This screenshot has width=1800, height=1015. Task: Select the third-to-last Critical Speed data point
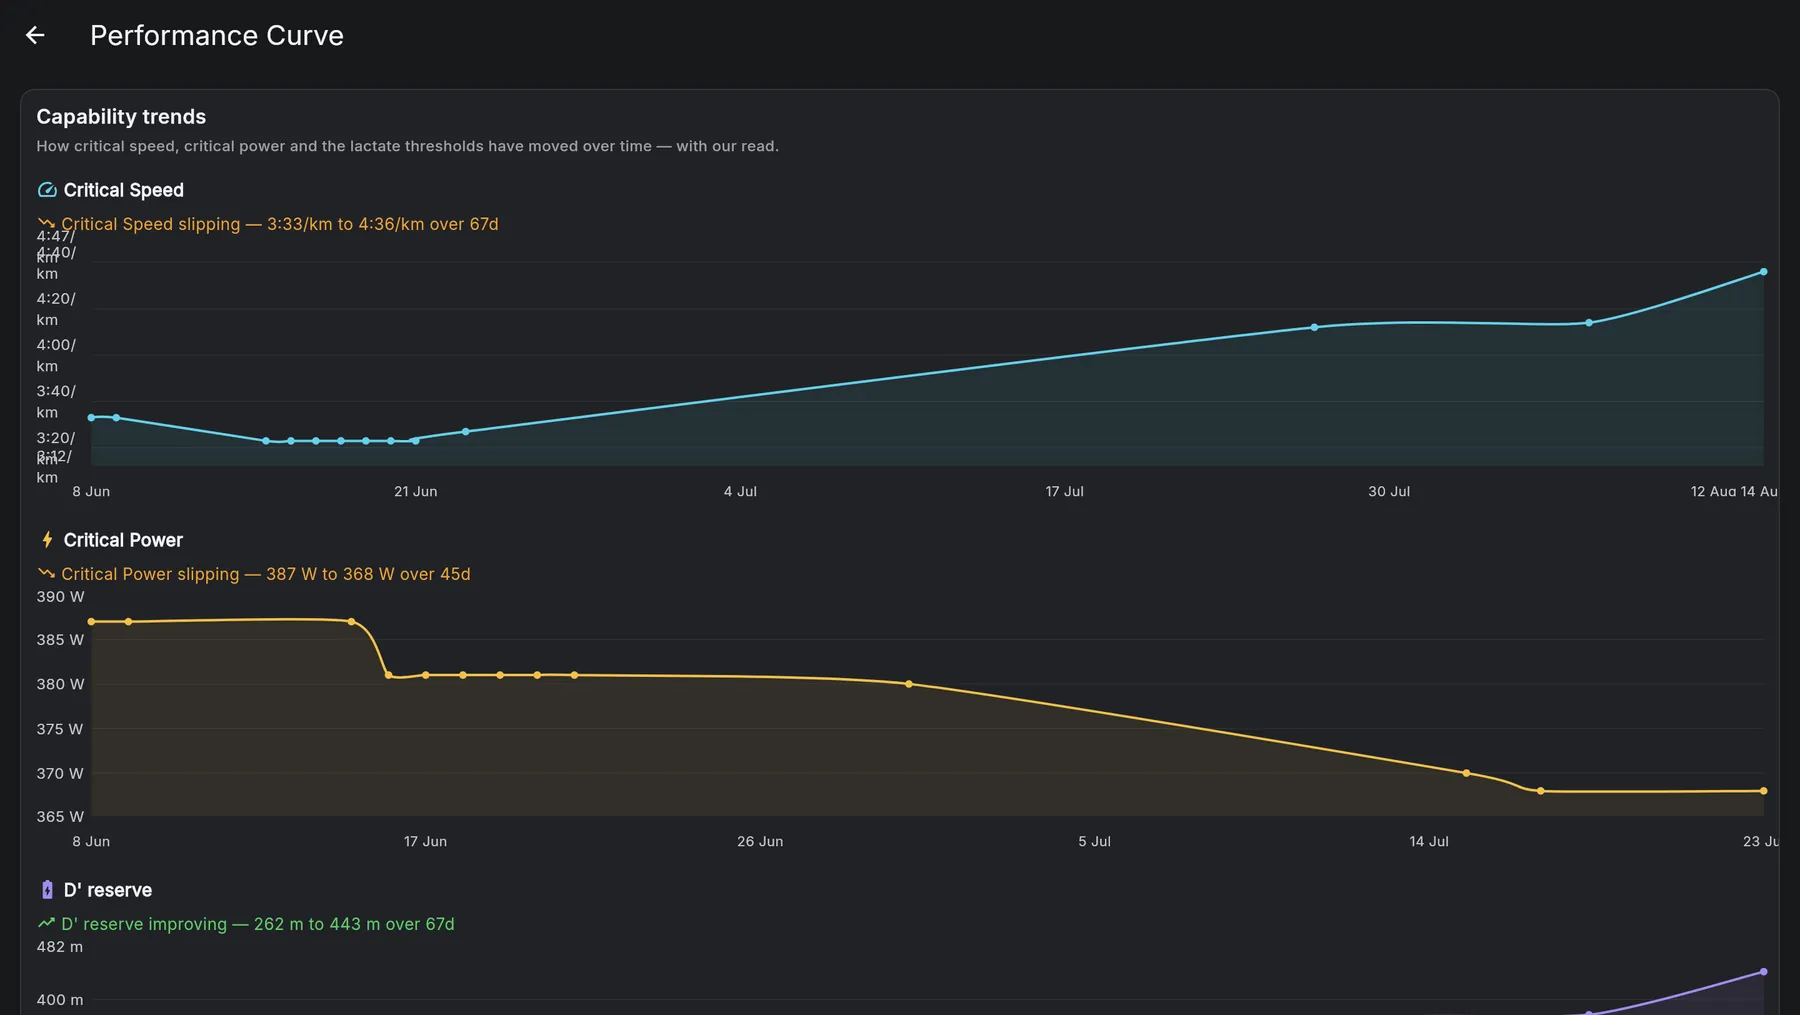pyautogui.click(x=1314, y=327)
